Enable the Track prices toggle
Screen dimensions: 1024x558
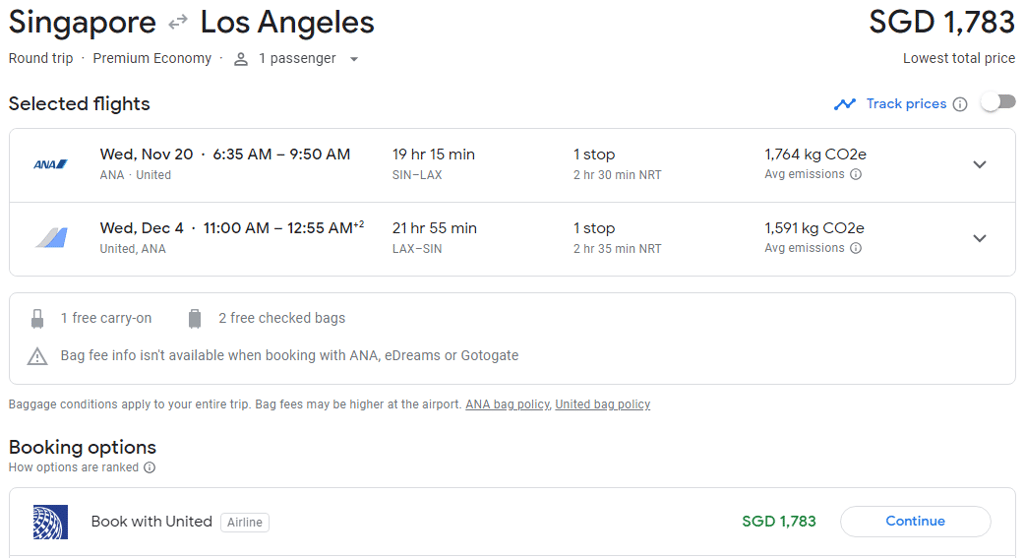pyautogui.click(x=998, y=102)
